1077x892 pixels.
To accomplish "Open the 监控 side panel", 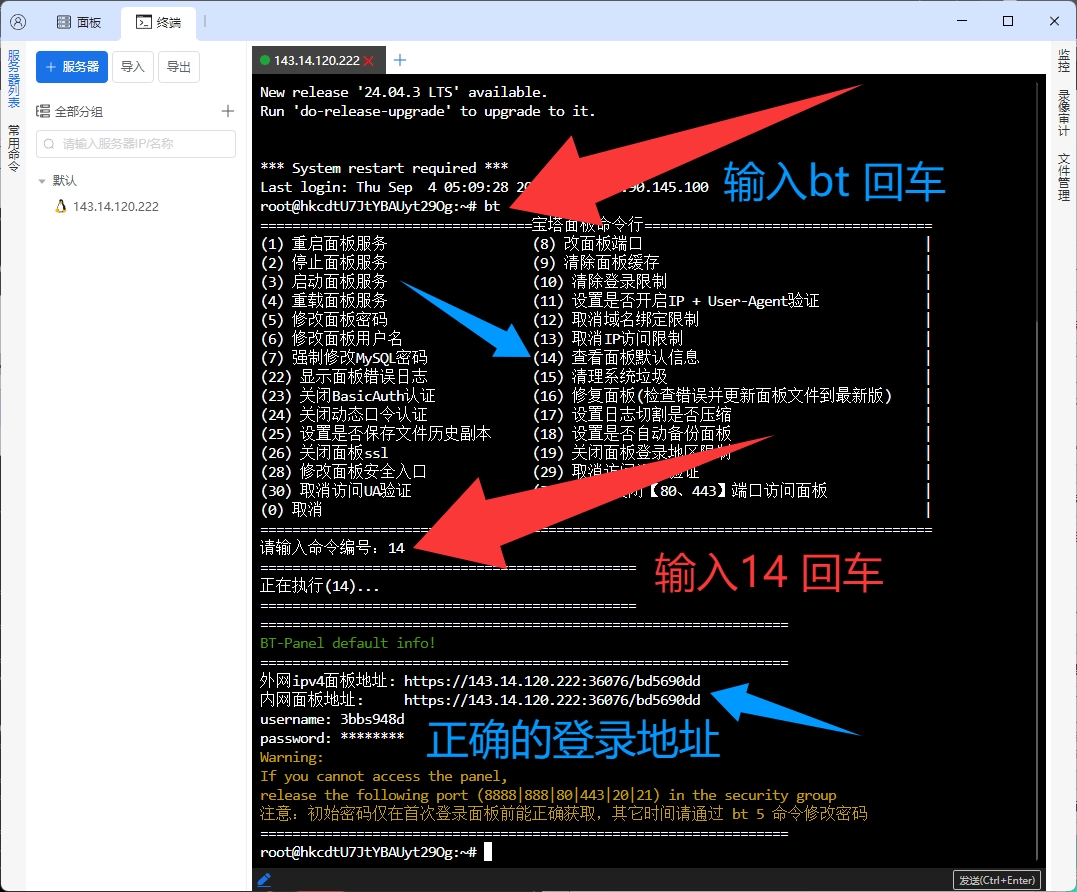I will click(1064, 60).
